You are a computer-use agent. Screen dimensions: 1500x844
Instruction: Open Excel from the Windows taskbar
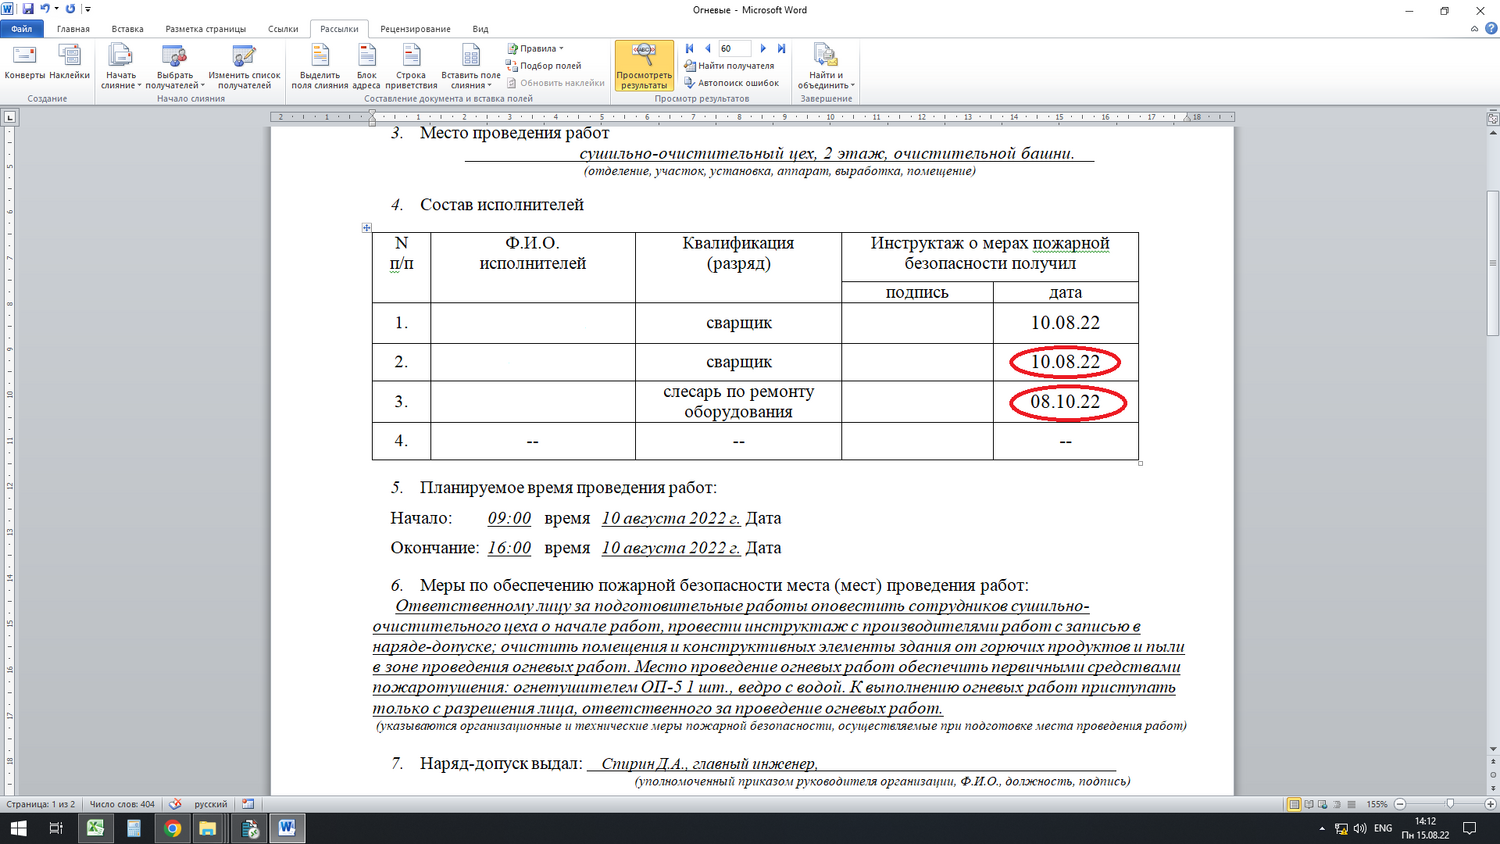[x=95, y=828]
